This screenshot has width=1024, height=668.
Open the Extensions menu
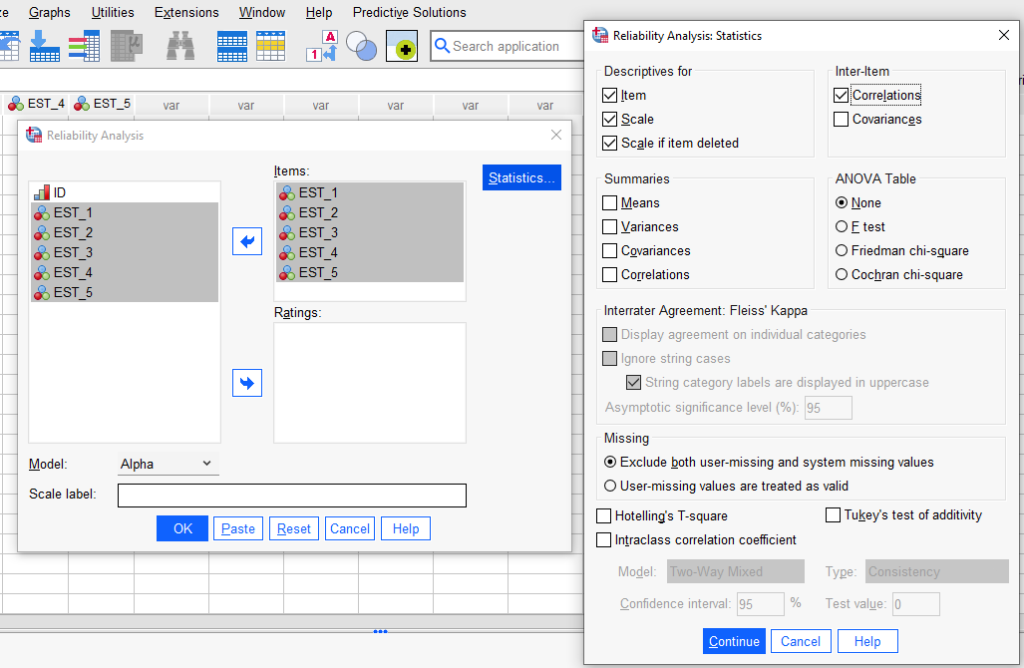click(x=186, y=13)
